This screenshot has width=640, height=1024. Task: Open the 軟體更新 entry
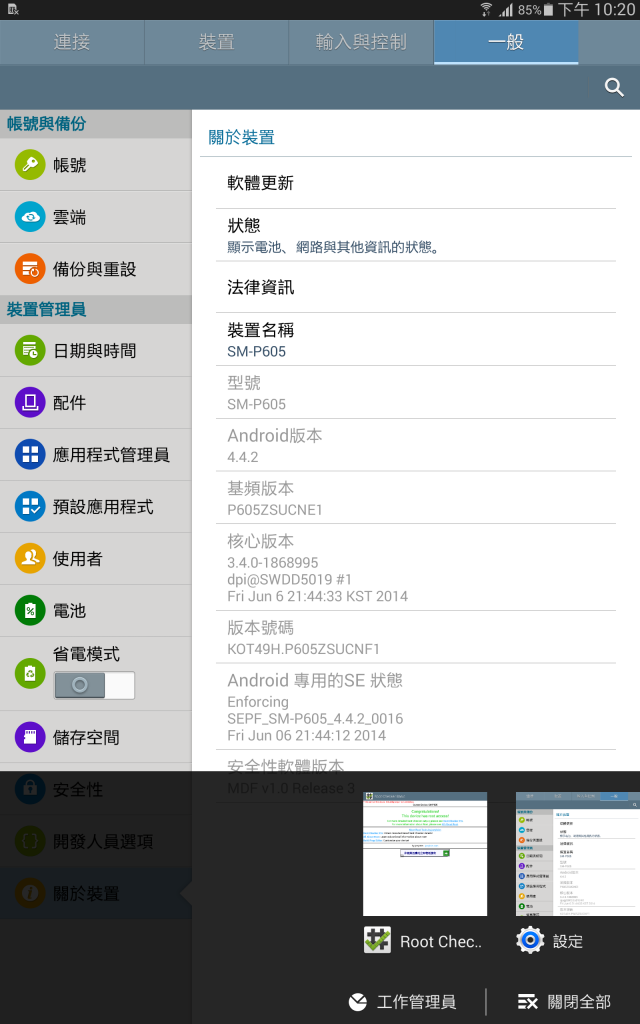[x=416, y=183]
